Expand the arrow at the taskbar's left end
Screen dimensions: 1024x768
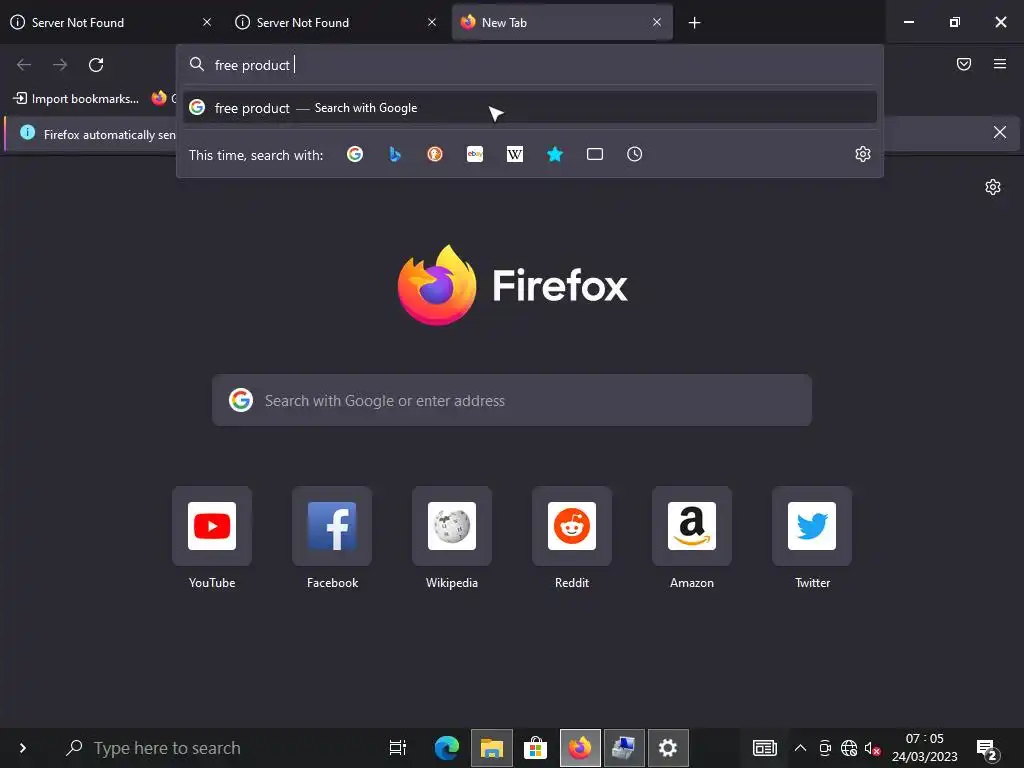coord(23,748)
